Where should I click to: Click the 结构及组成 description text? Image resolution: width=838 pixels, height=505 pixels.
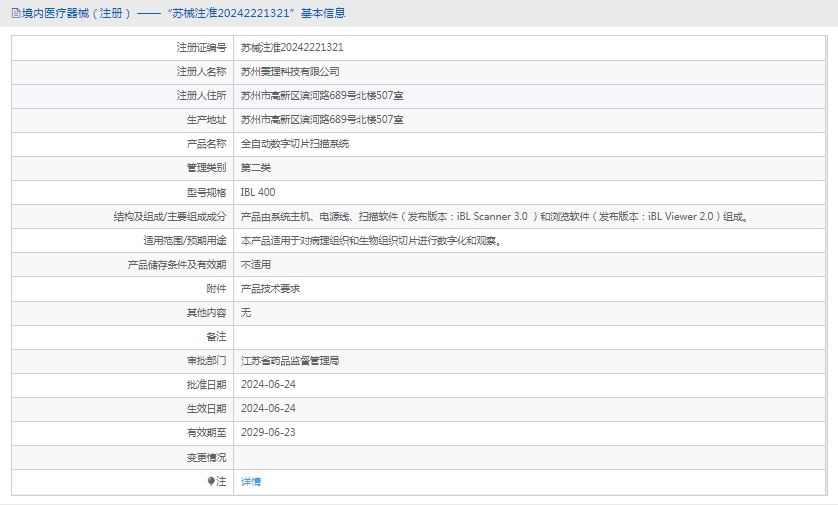tap(494, 216)
